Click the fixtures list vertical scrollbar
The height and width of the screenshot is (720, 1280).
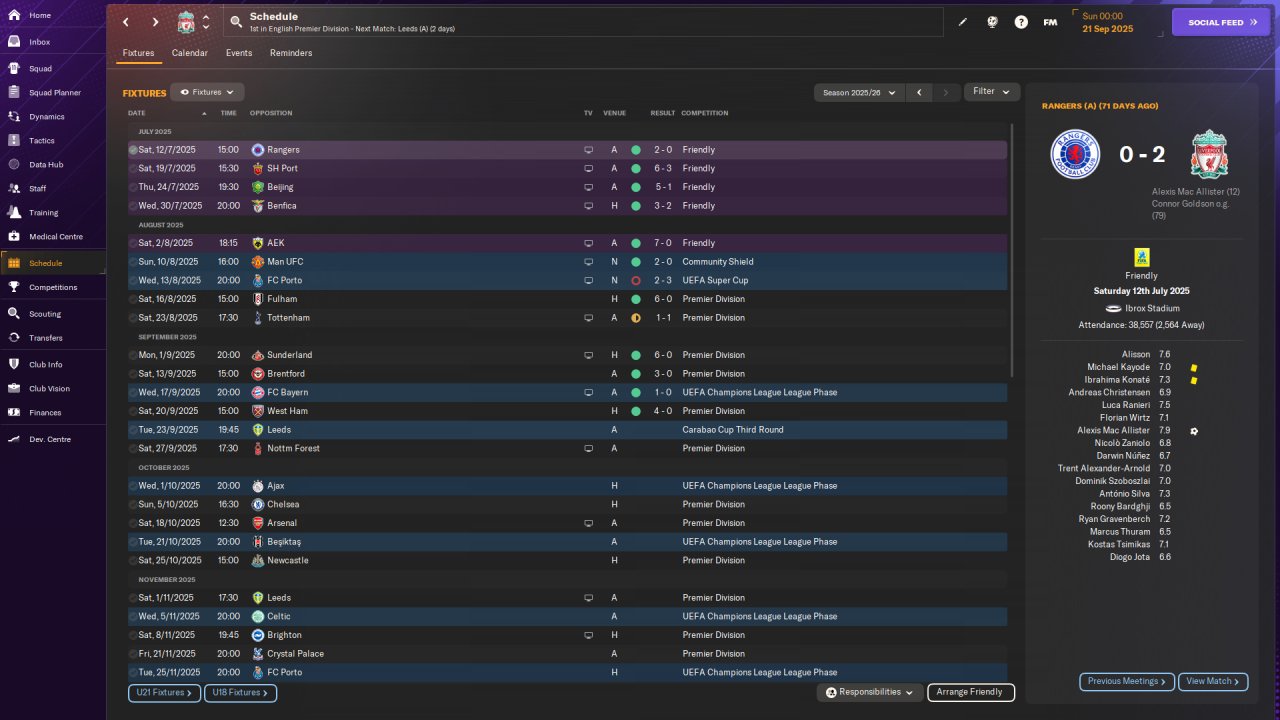(x=1012, y=250)
